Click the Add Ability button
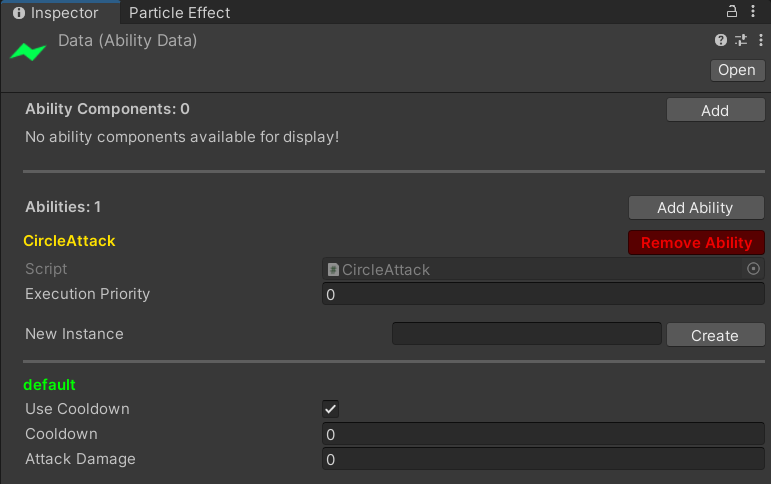Screen dimensions: 771x484 (696, 208)
